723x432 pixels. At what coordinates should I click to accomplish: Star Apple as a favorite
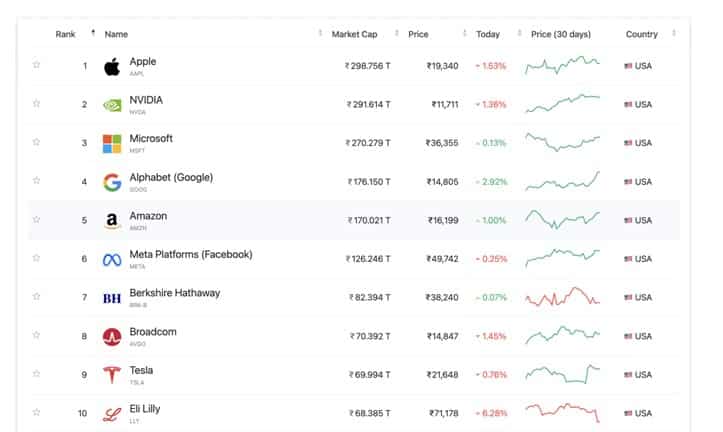(36, 65)
